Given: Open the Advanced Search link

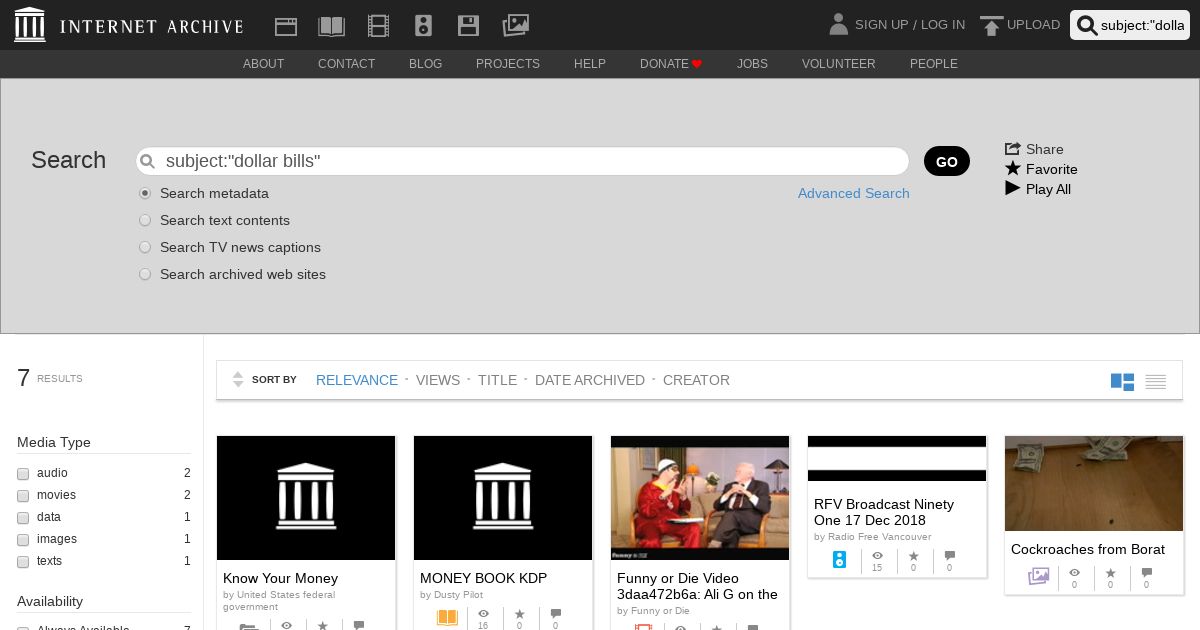Looking at the screenshot, I should tap(854, 193).
